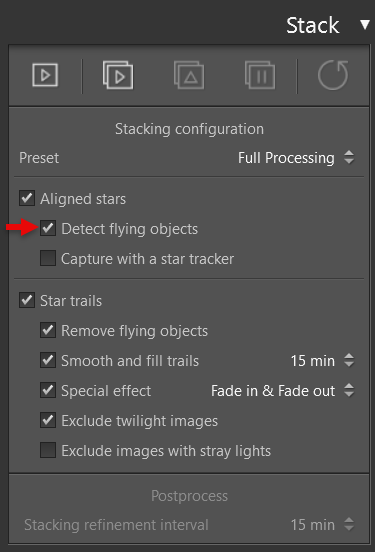Enable Capture with a star tracker

tap(48, 258)
